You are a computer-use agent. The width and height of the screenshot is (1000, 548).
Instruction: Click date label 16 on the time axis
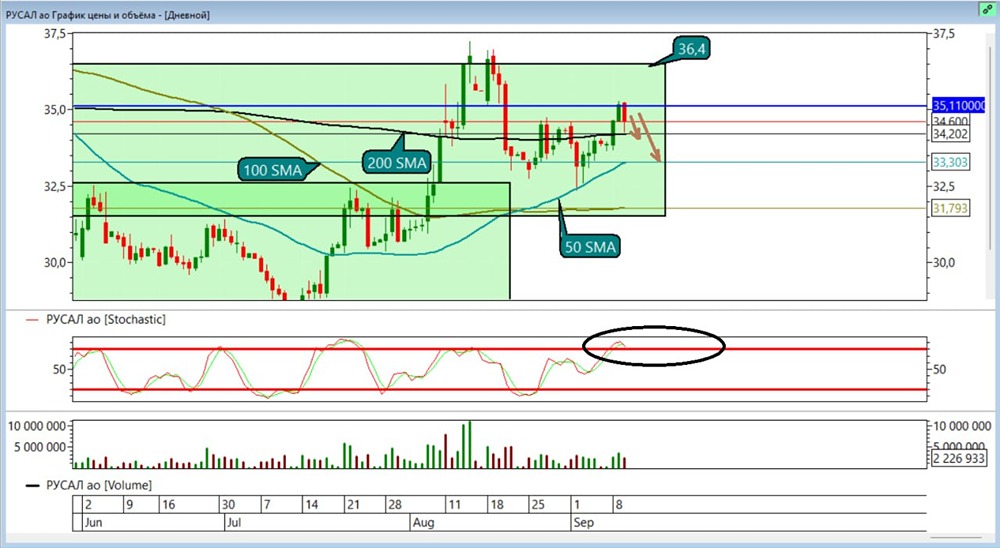pos(168,505)
